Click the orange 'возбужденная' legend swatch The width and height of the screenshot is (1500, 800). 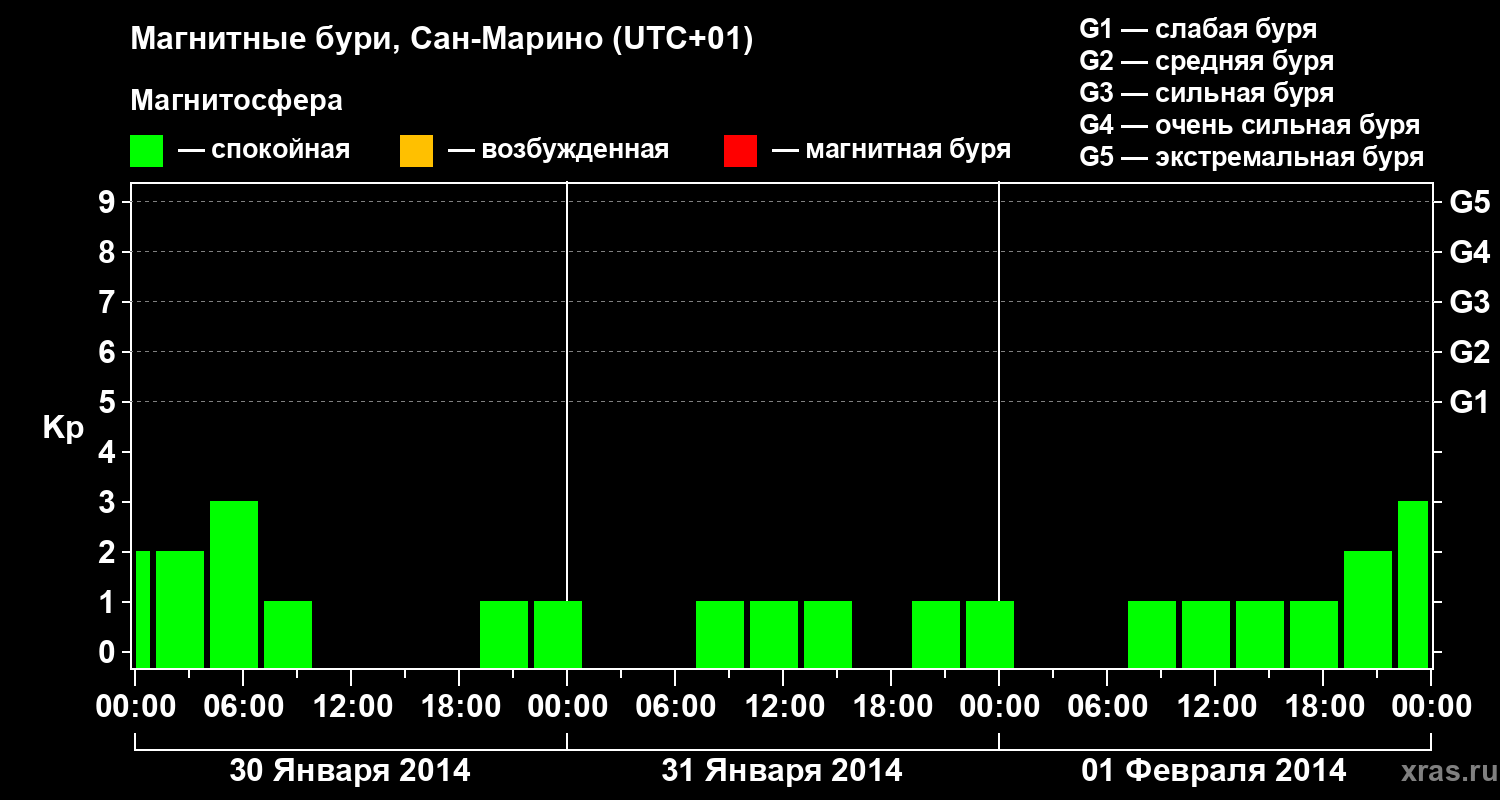point(416,151)
